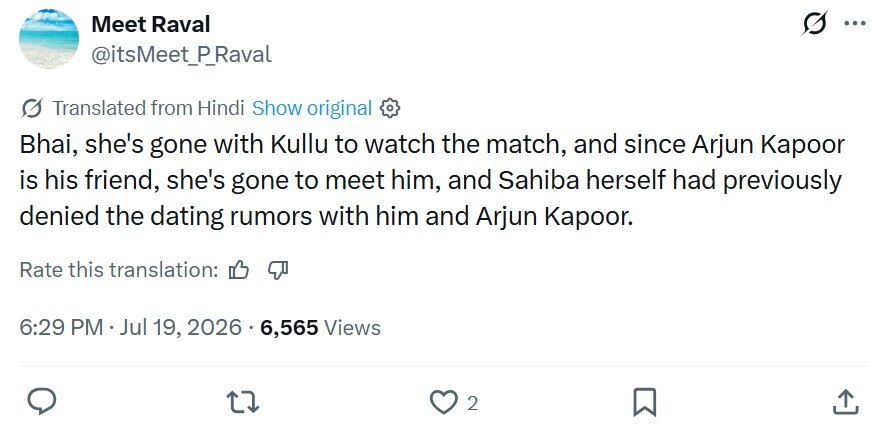Viewport: 877px width, 424px height.
Task: Open the Grok icon at top right
Action: click(814, 24)
